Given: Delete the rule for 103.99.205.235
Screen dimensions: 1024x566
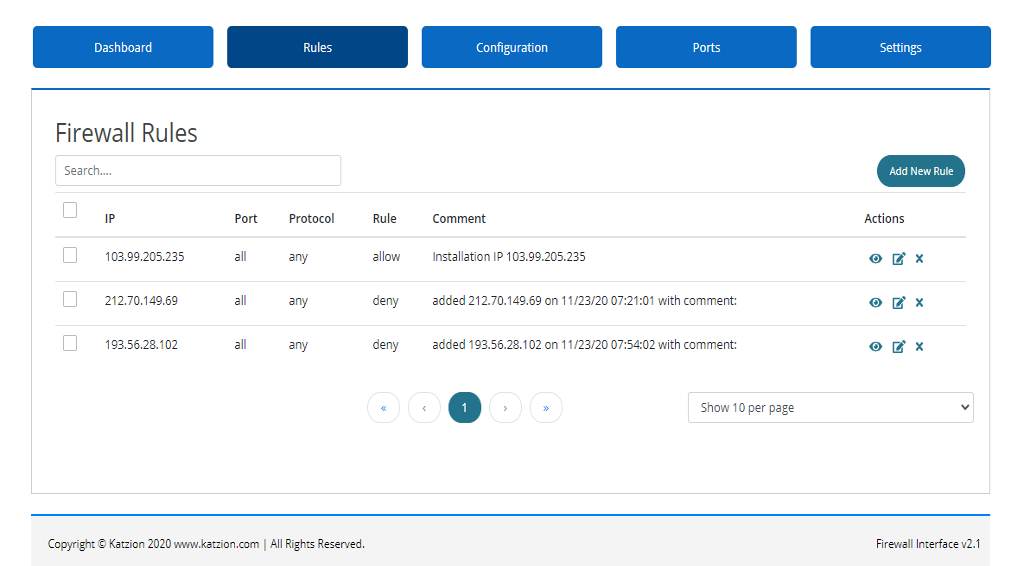Looking at the screenshot, I should (x=919, y=259).
